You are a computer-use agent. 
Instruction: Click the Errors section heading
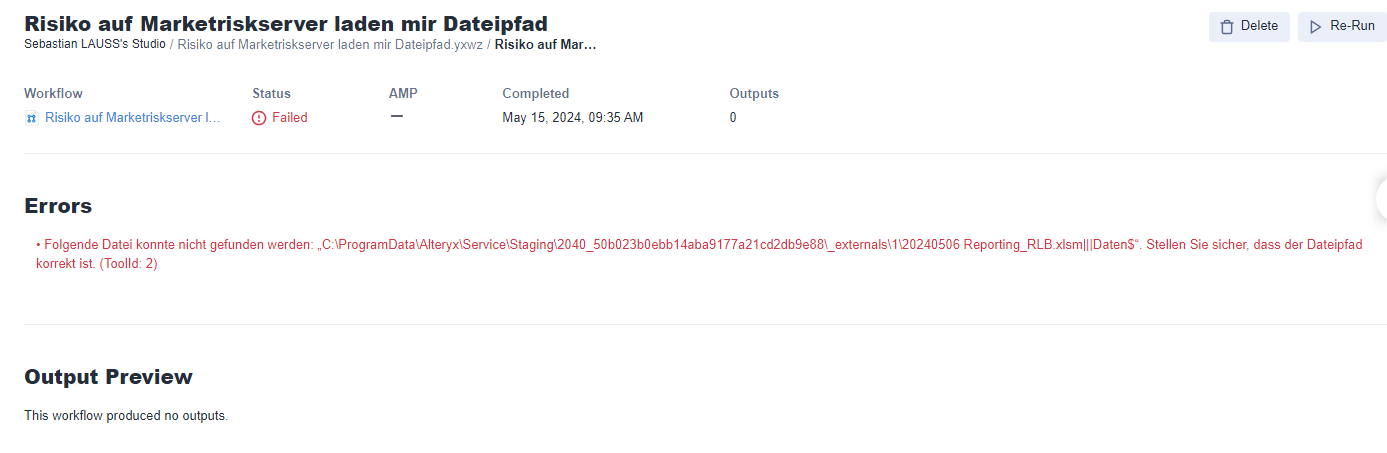point(58,206)
